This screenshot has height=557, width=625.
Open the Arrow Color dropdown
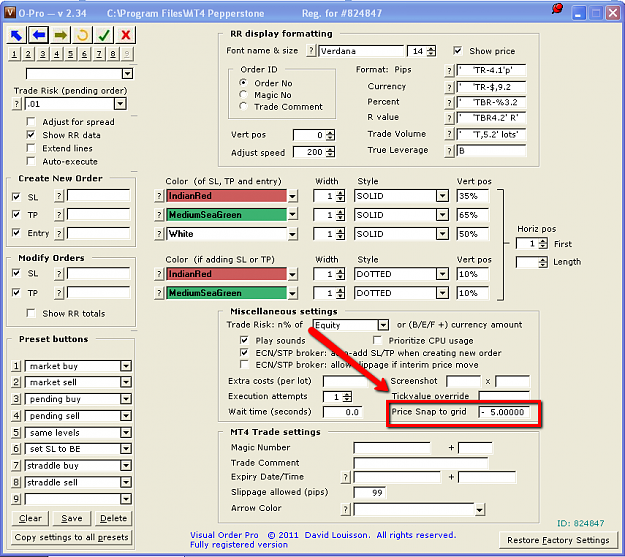pos(480,509)
